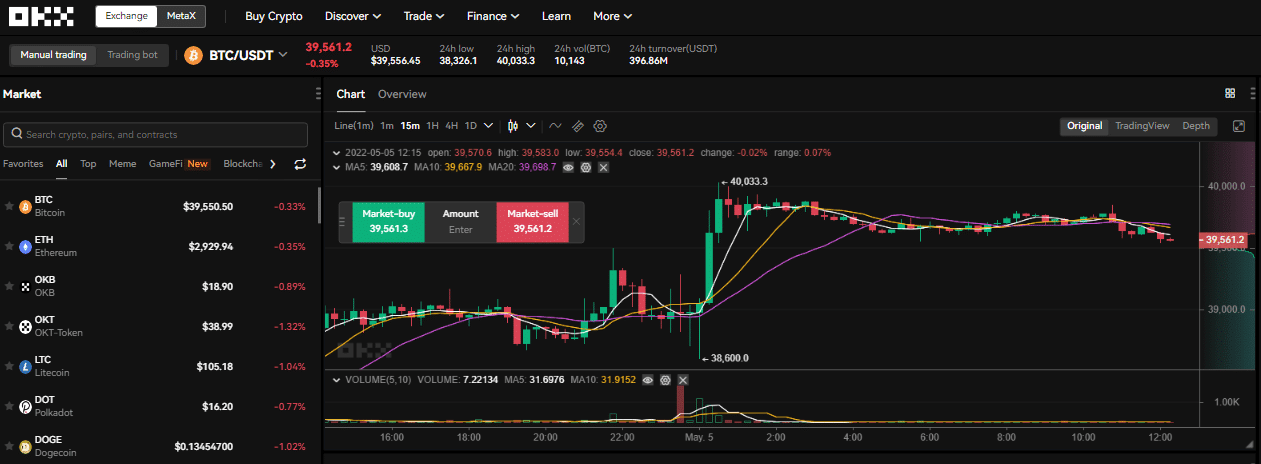The width and height of the screenshot is (1261, 464).
Task: Open the indicators line-wave icon
Action: (555, 126)
